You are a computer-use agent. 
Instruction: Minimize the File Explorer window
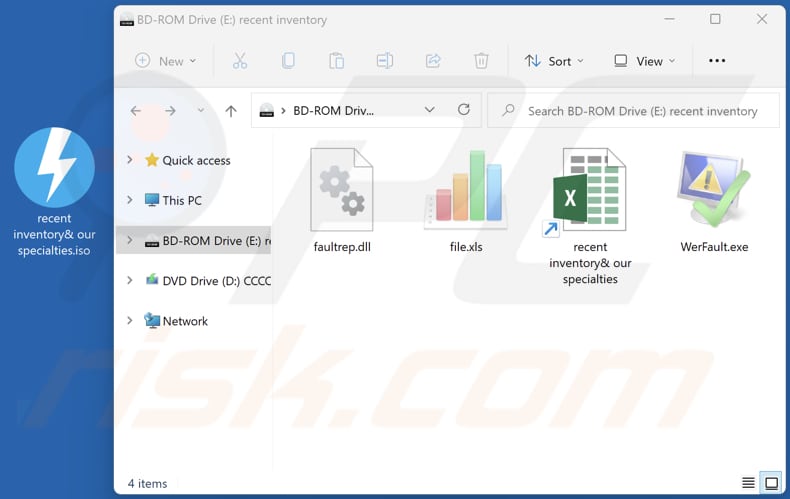click(670, 19)
